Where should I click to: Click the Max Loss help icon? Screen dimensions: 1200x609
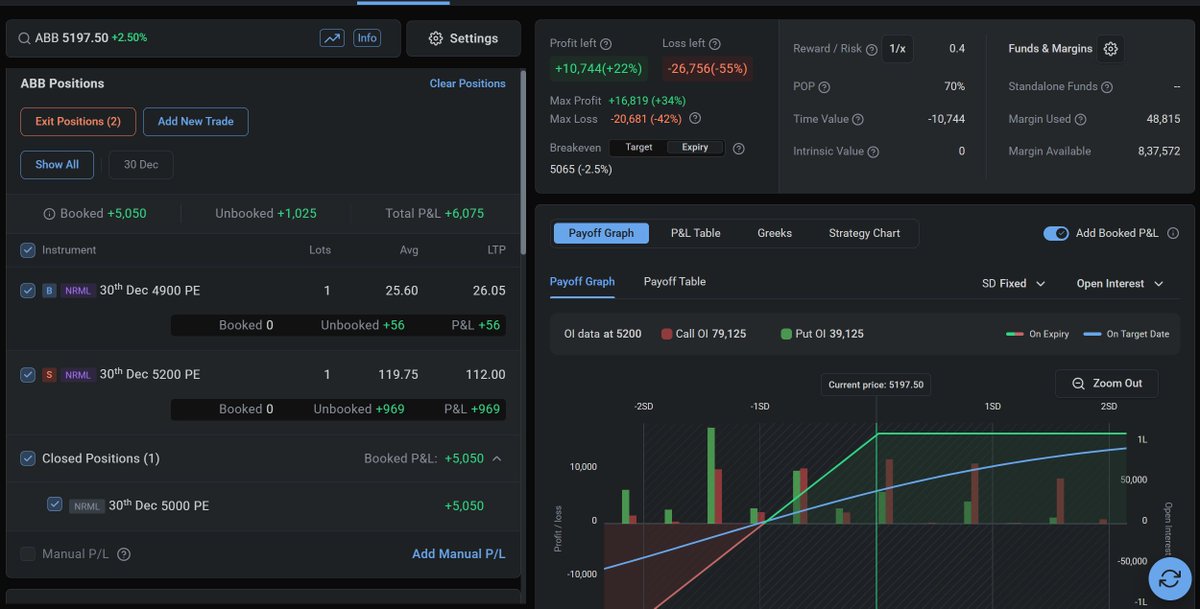pos(695,118)
